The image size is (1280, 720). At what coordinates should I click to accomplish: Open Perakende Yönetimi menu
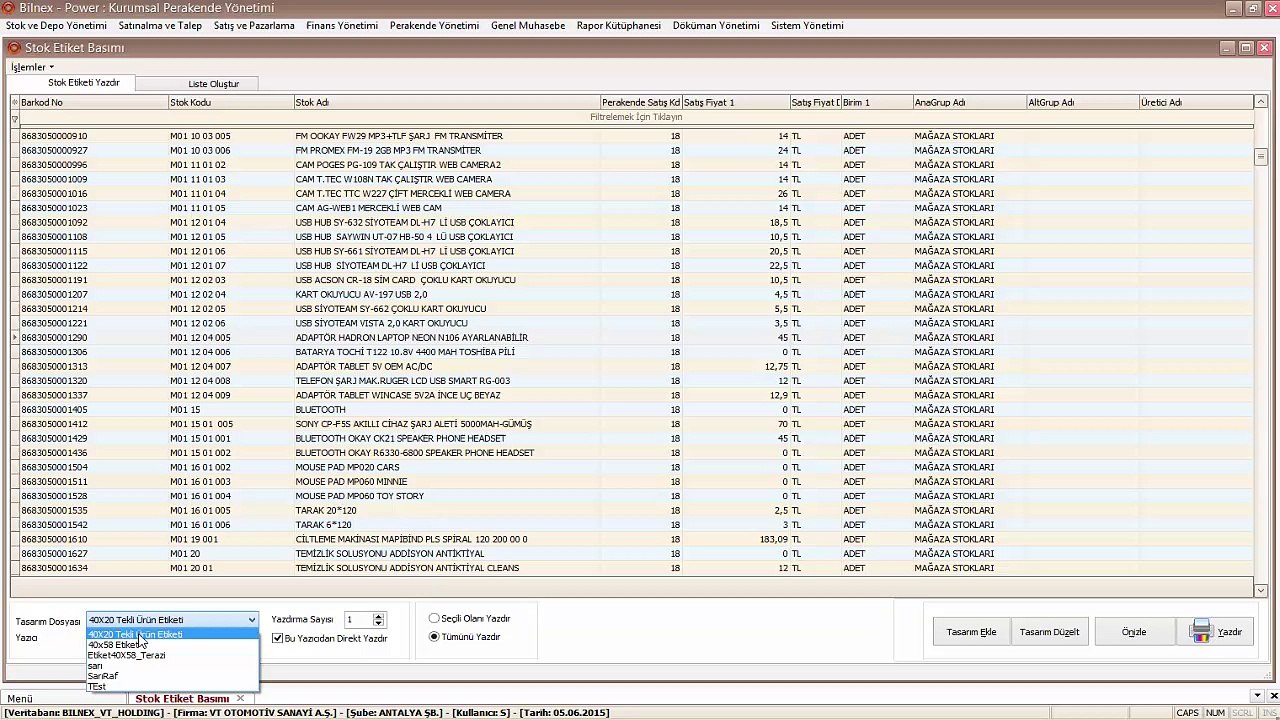pos(434,25)
